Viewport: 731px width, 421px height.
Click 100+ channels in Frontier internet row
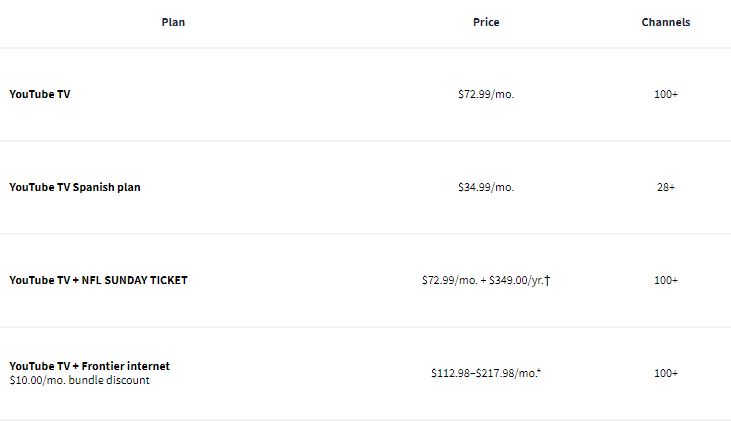click(x=666, y=373)
